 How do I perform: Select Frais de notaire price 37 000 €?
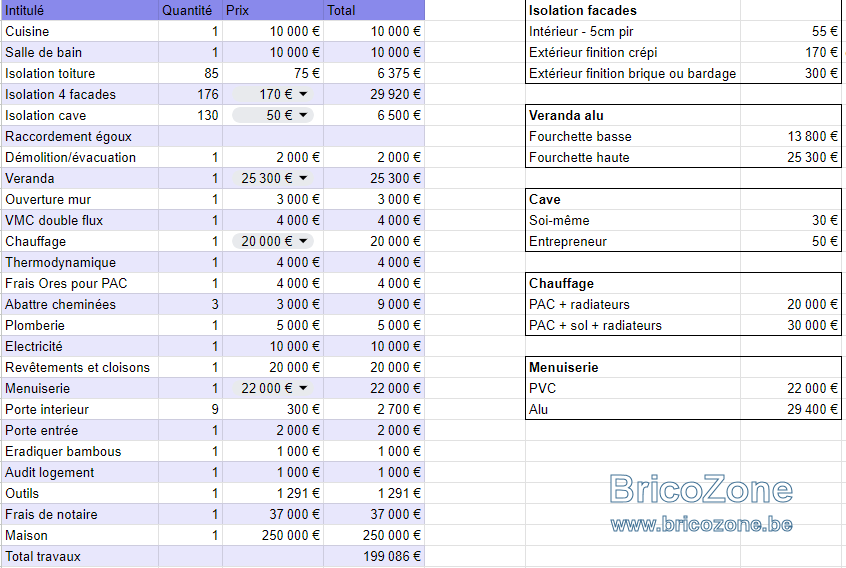pyautogui.click(x=273, y=515)
